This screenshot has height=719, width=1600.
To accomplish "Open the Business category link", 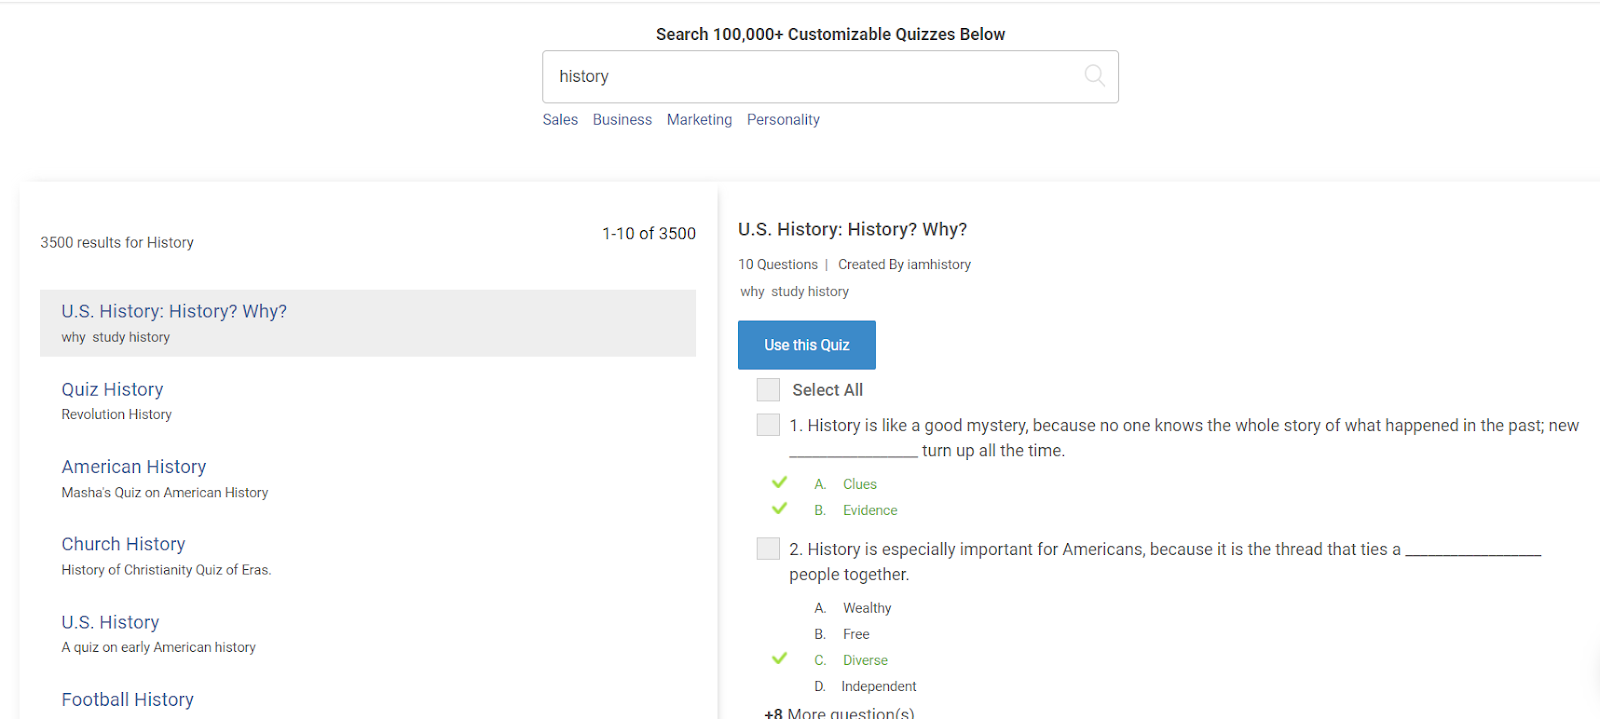I will coord(622,120).
